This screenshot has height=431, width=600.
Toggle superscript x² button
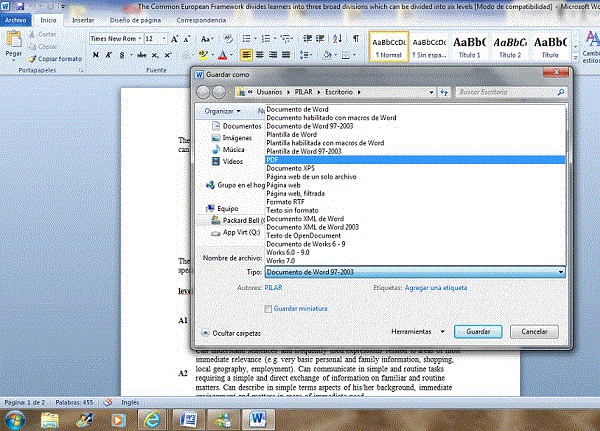click(168, 55)
